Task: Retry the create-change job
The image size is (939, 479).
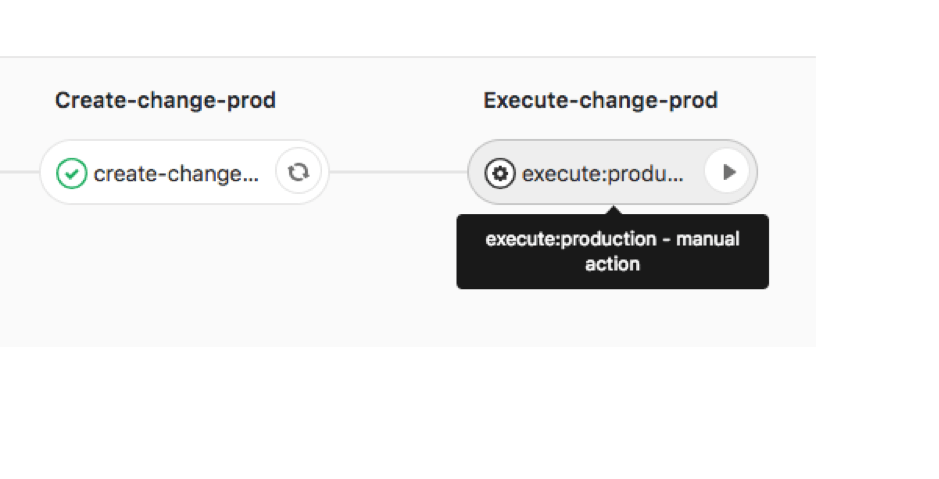Action: pos(298,172)
